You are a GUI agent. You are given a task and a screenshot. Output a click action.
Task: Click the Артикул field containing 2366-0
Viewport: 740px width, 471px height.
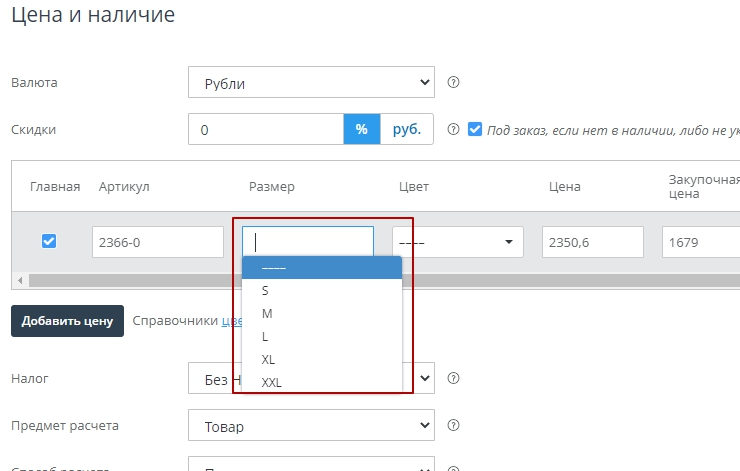tap(157, 242)
